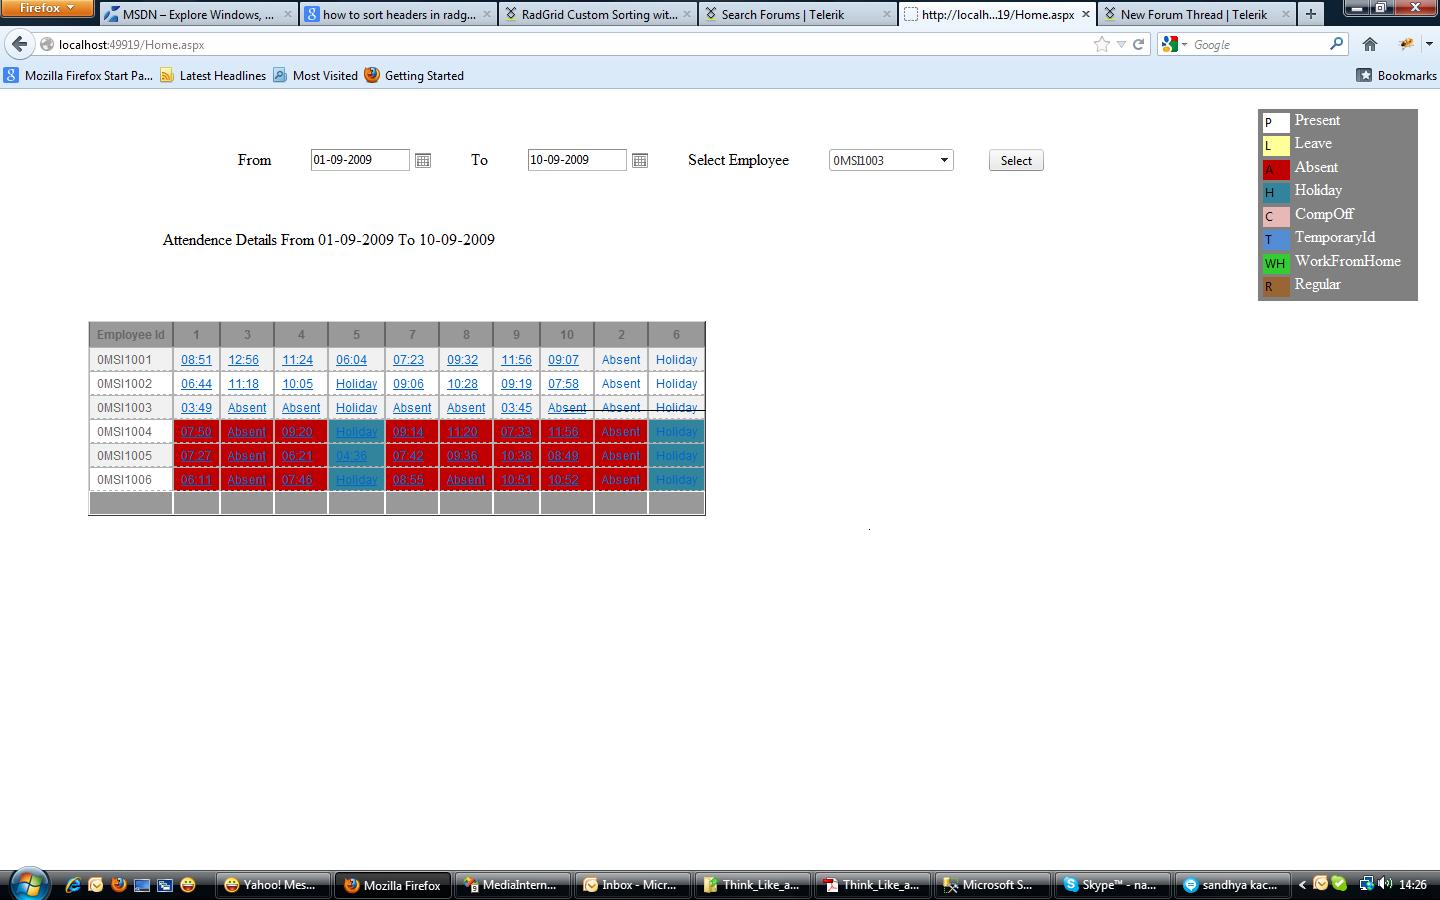Click the green checkmark tray icon
The height and width of the screenshot is (900, 1440).
pyautogui.click(x=1339, y=884)
